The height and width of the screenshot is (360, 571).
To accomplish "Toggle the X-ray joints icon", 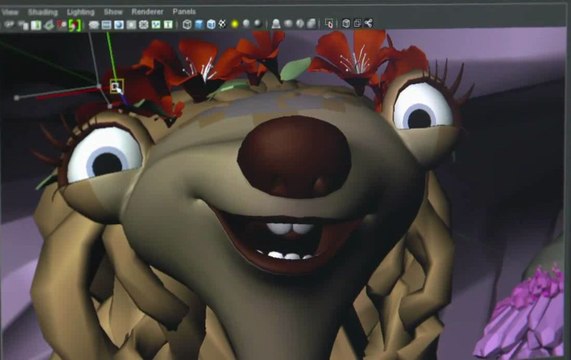I will [x=368, y=24].
